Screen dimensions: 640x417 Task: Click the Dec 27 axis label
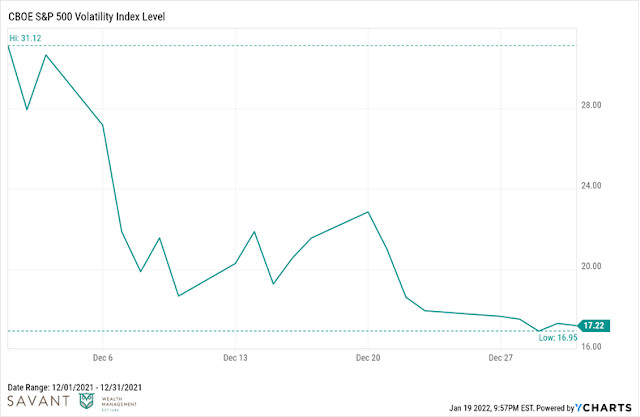pyautogui.click(x=500, y=358)
